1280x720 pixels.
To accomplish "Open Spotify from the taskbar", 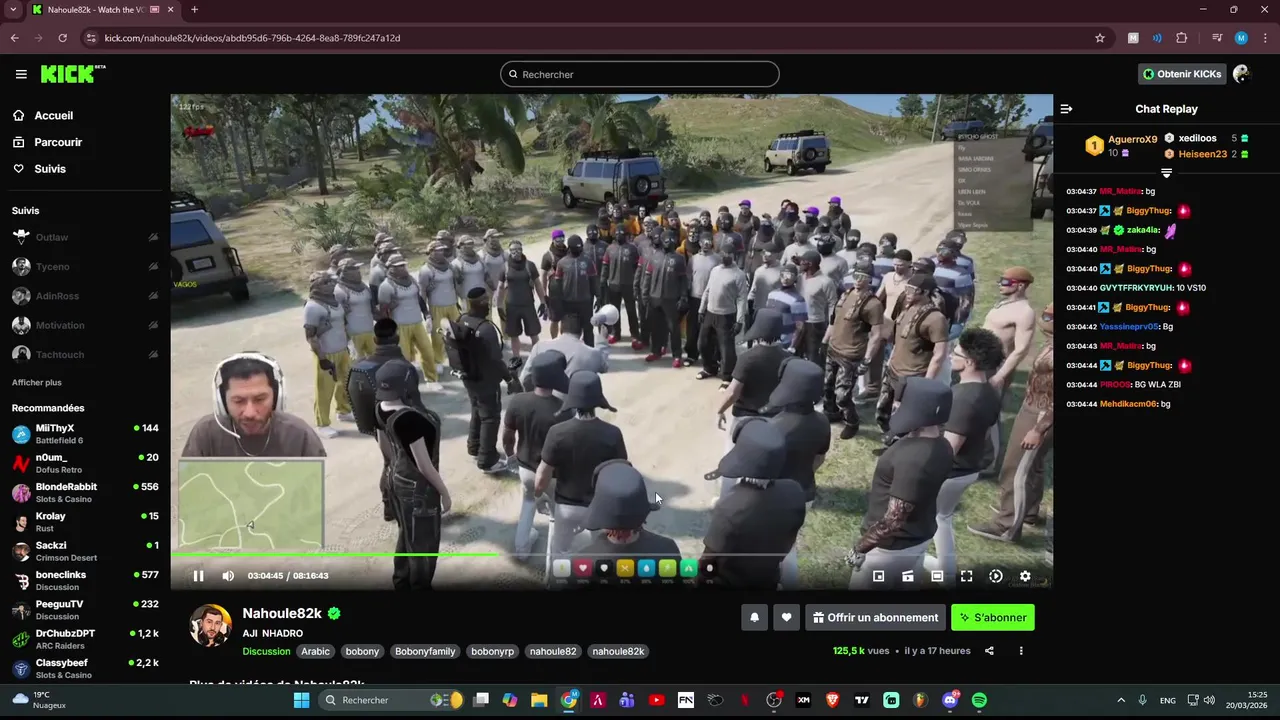I will (979, 700).
